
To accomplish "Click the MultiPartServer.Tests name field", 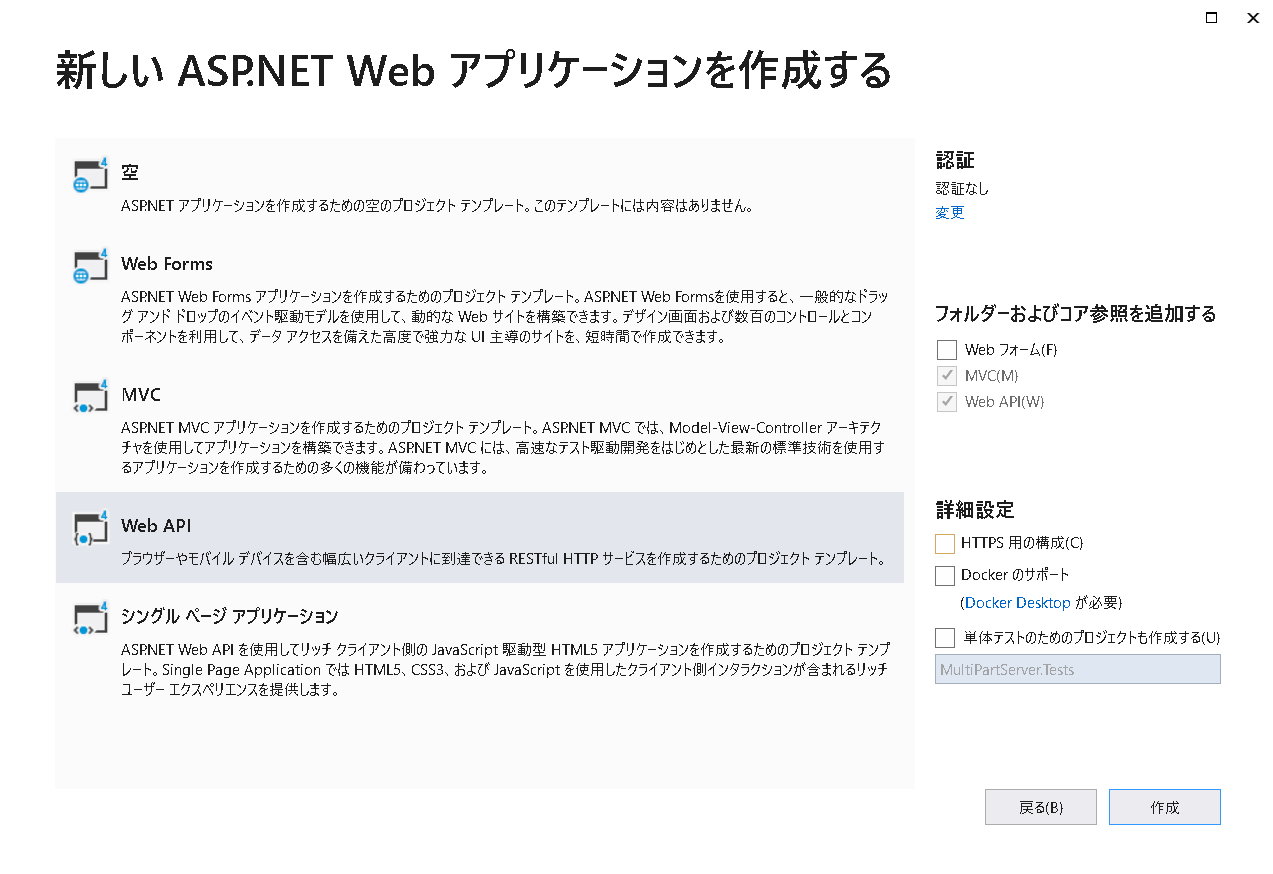I will (x=1078, y=669).
